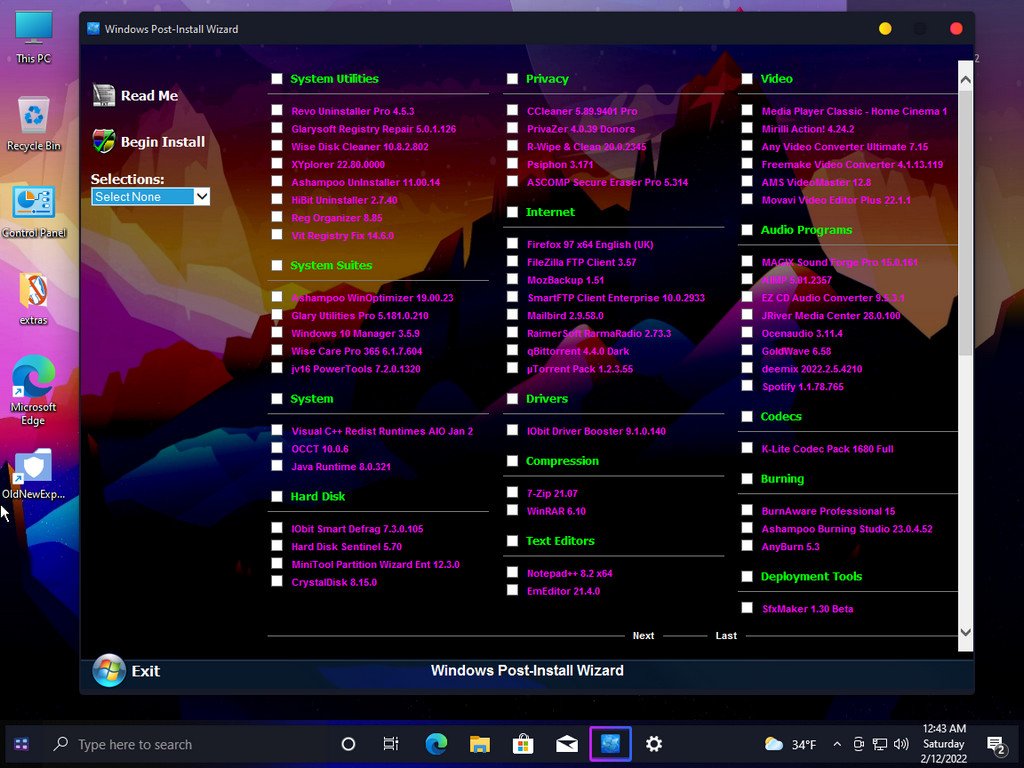Jump to the Last page

(726, 635)
